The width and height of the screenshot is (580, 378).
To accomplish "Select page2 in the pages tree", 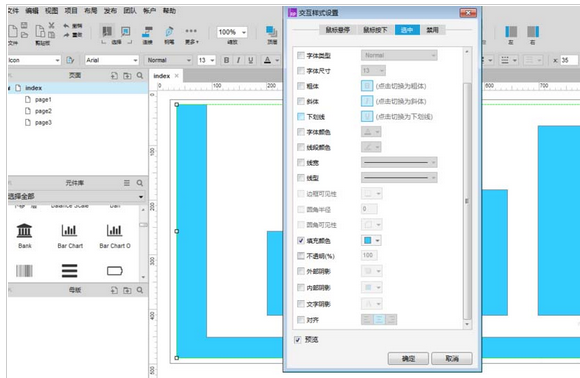I will tap(43, 111).
